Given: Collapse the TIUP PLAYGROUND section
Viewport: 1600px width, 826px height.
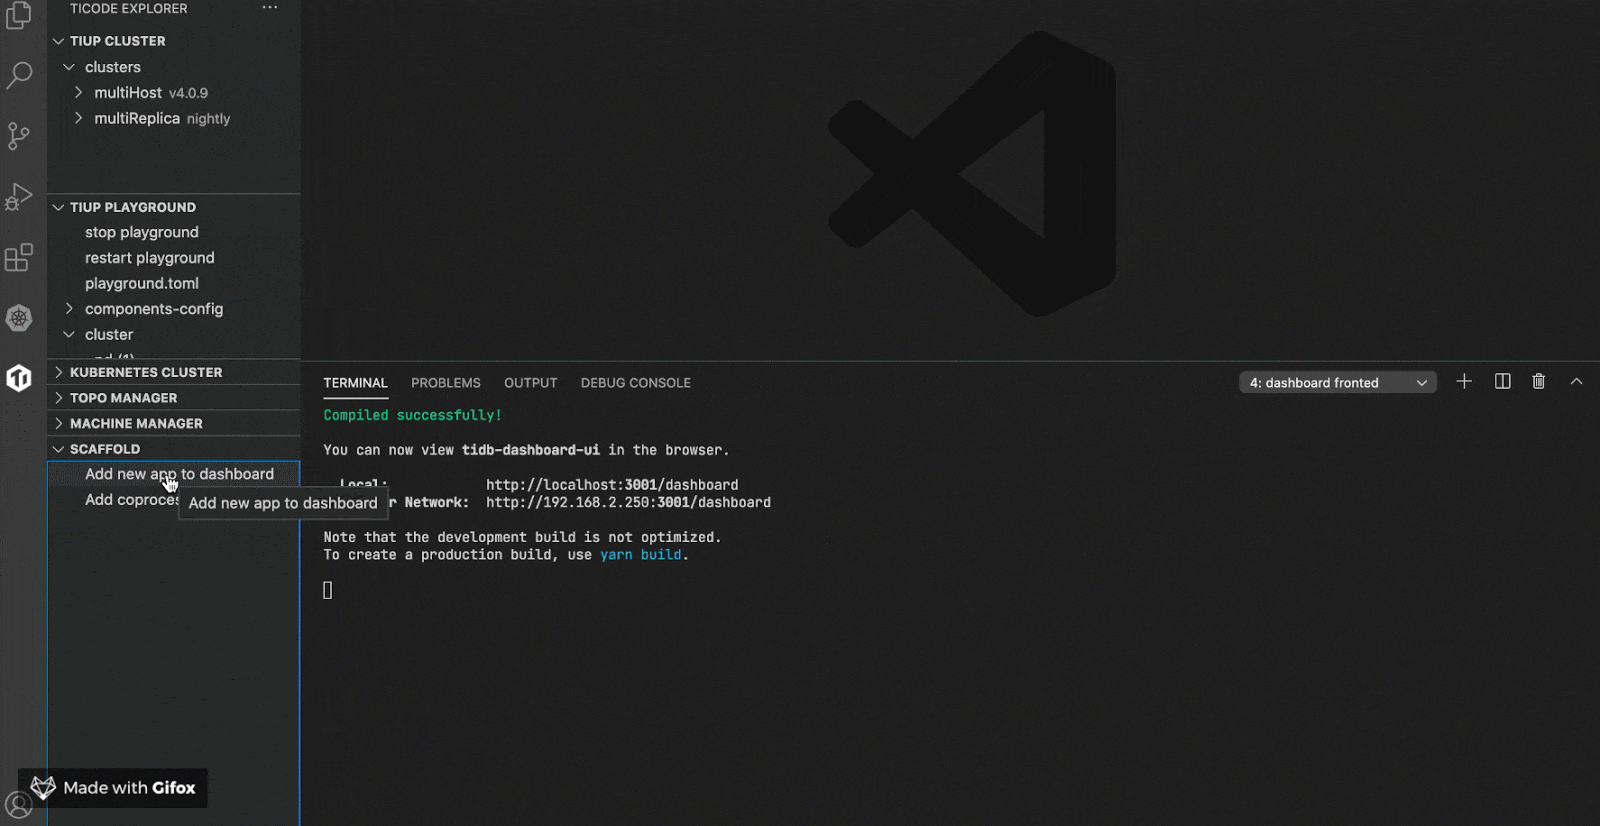Looking at the screenshot, I should point(58,207).
